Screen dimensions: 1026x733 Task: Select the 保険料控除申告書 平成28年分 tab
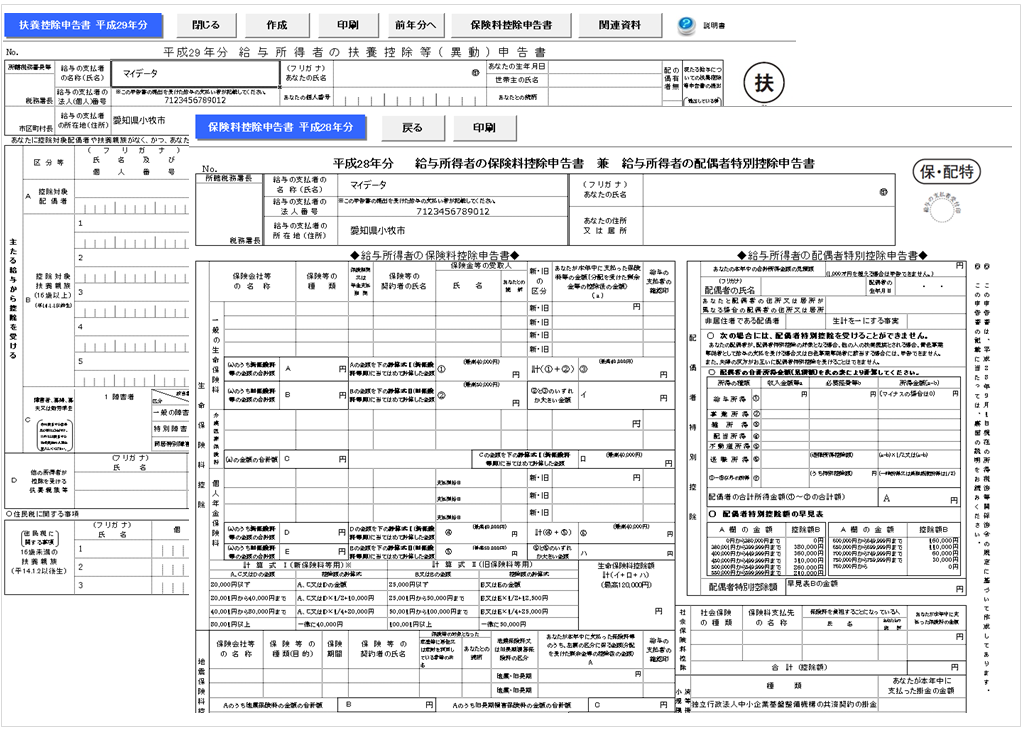coord(281,128)
